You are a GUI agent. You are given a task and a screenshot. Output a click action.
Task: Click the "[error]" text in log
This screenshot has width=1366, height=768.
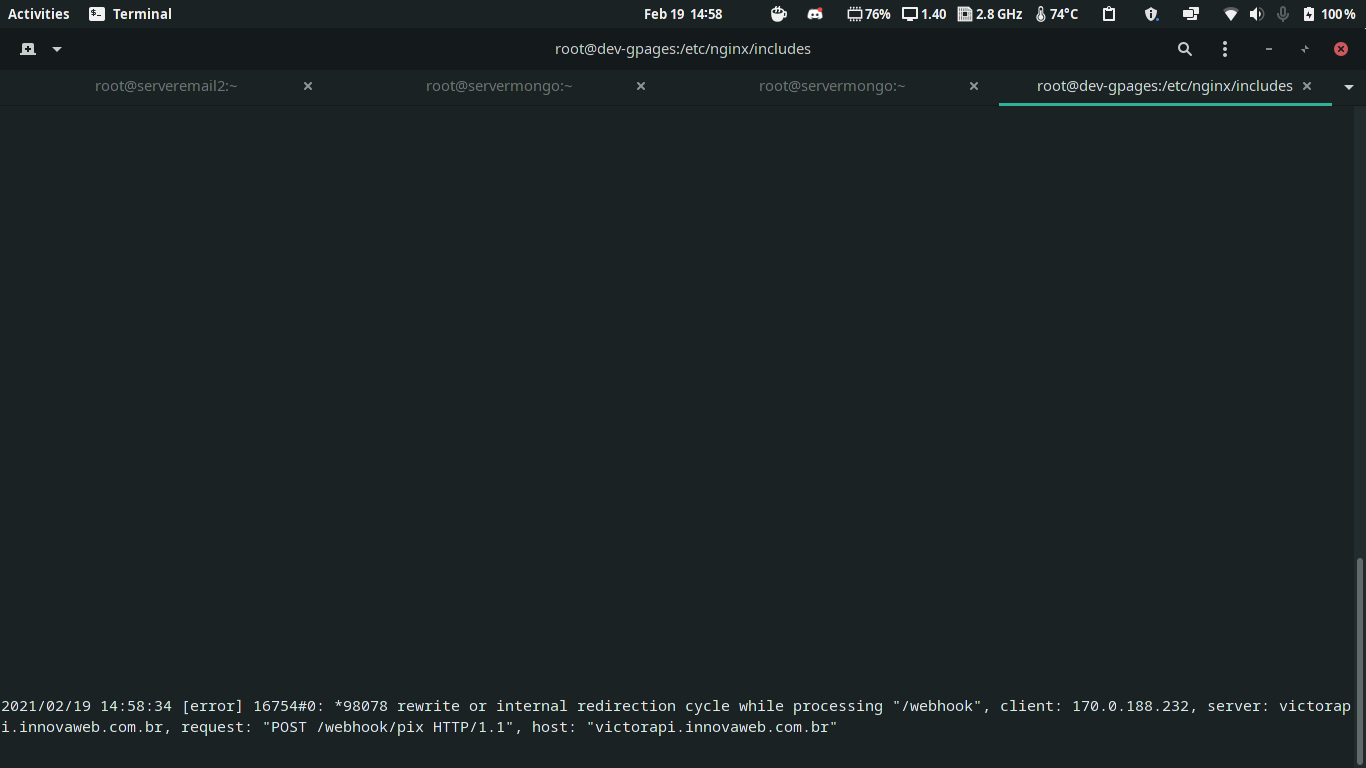[212, 706]
